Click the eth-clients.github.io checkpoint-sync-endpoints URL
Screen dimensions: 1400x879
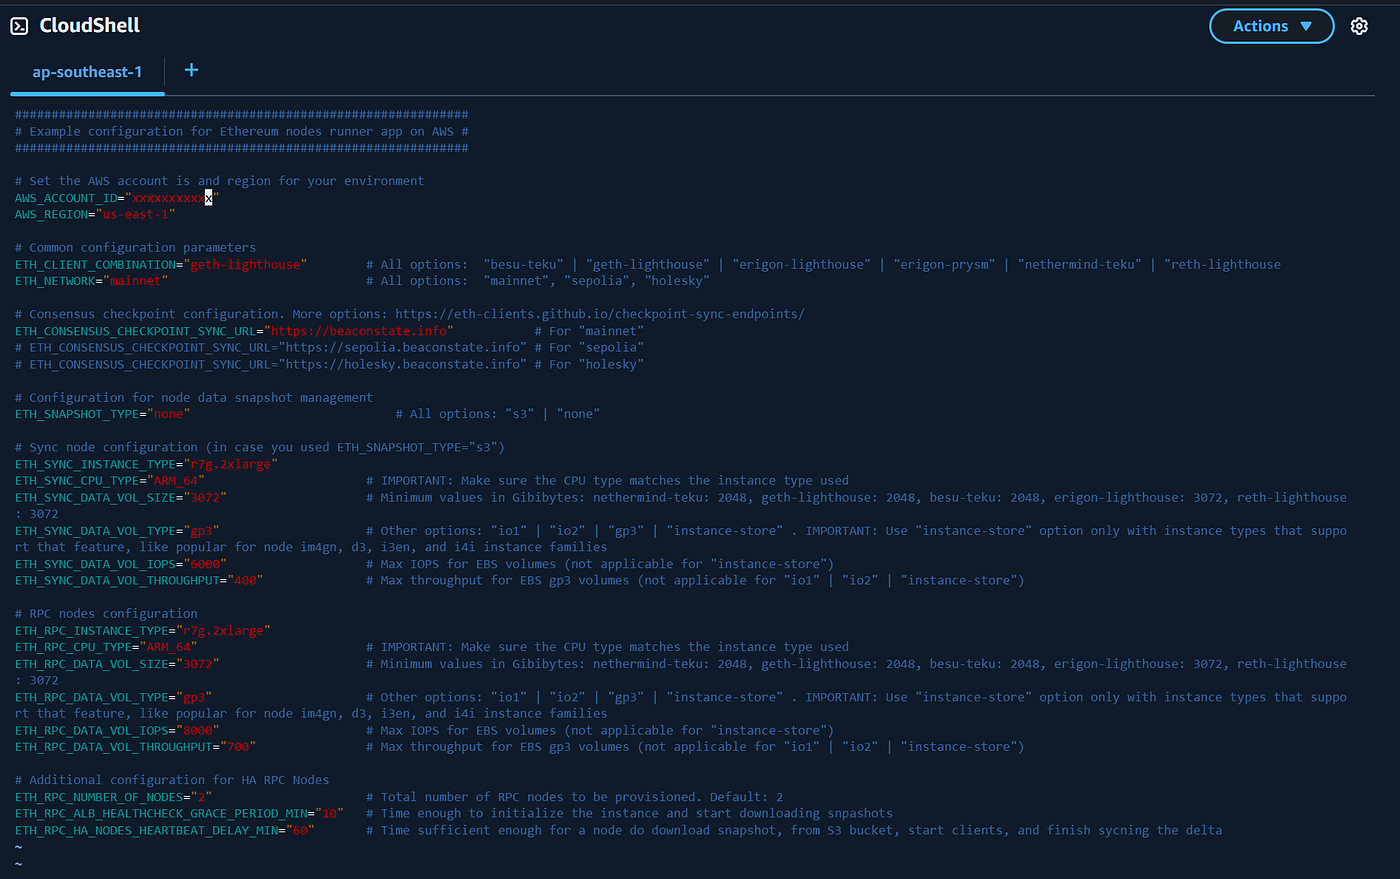pos(599,314)
